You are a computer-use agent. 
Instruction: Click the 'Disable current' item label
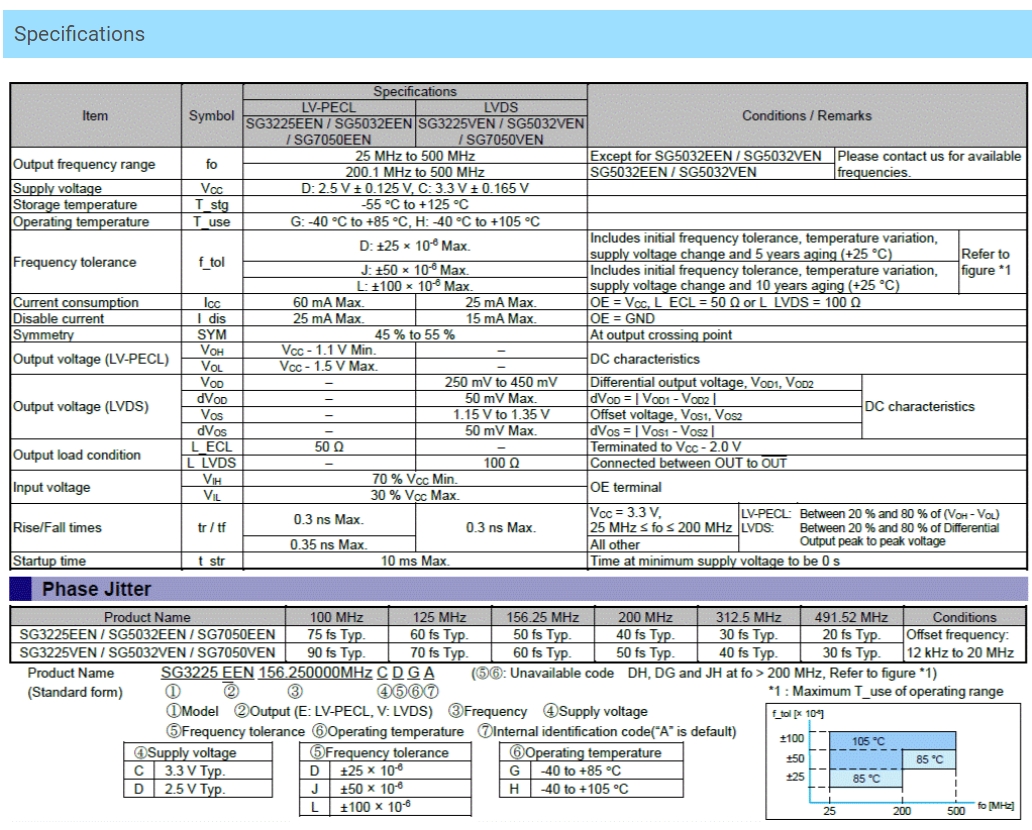click(x=59, y=319)
